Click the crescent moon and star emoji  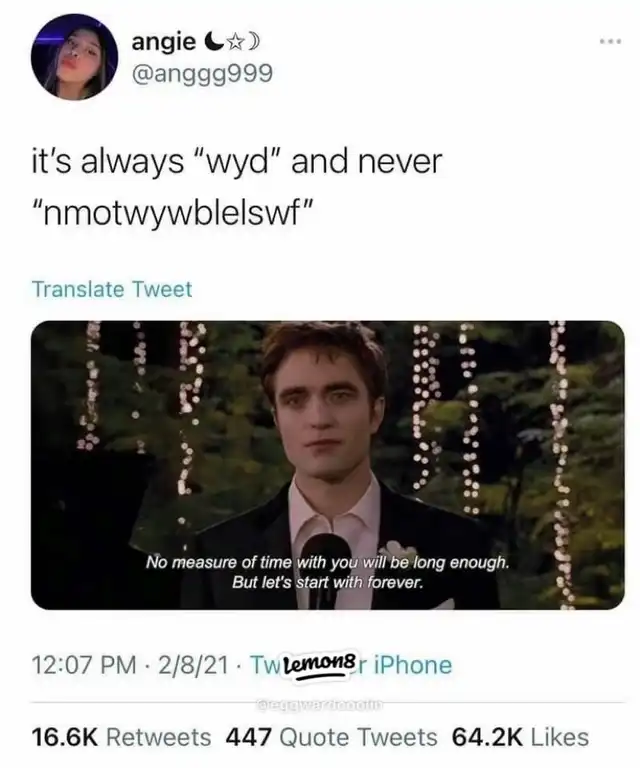coord(230,43)
